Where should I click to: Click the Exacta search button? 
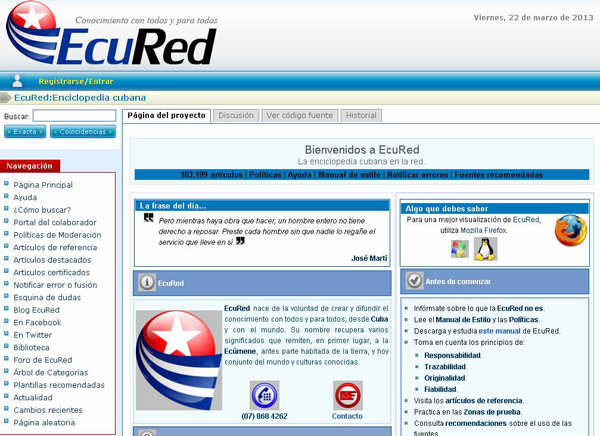click(x=25, y=132)
